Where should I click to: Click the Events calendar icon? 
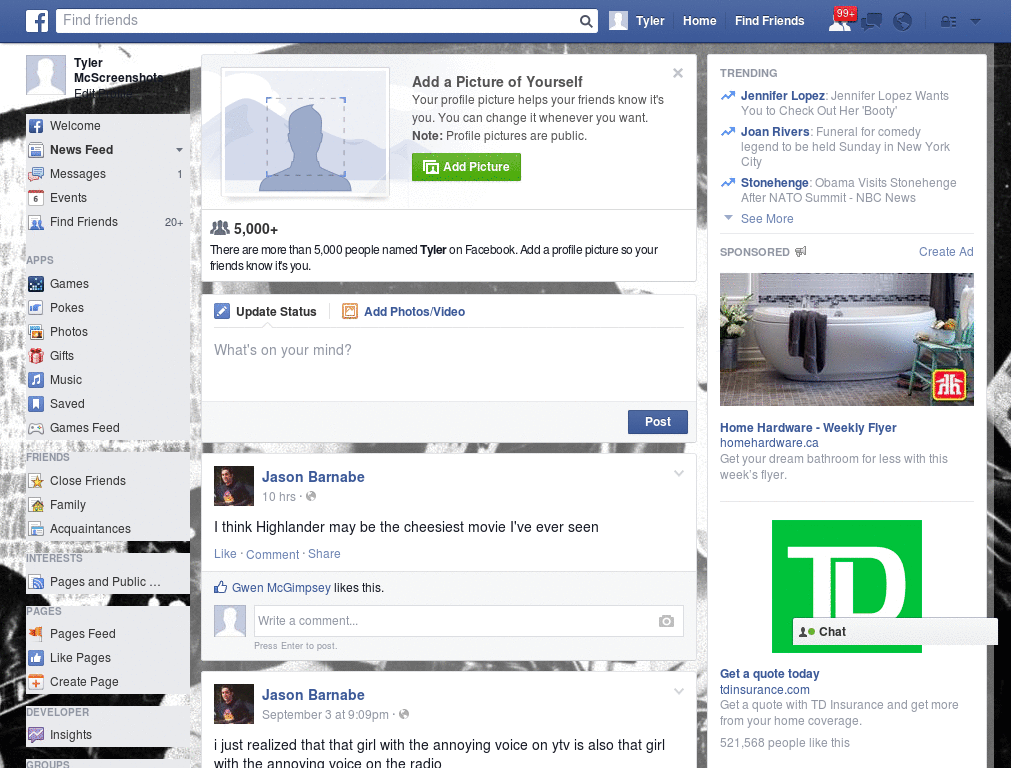(x=36, y=198)
